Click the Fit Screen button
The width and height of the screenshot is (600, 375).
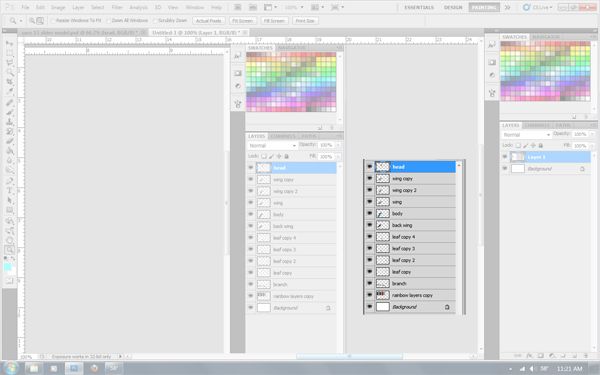click(x=243, y=21)
